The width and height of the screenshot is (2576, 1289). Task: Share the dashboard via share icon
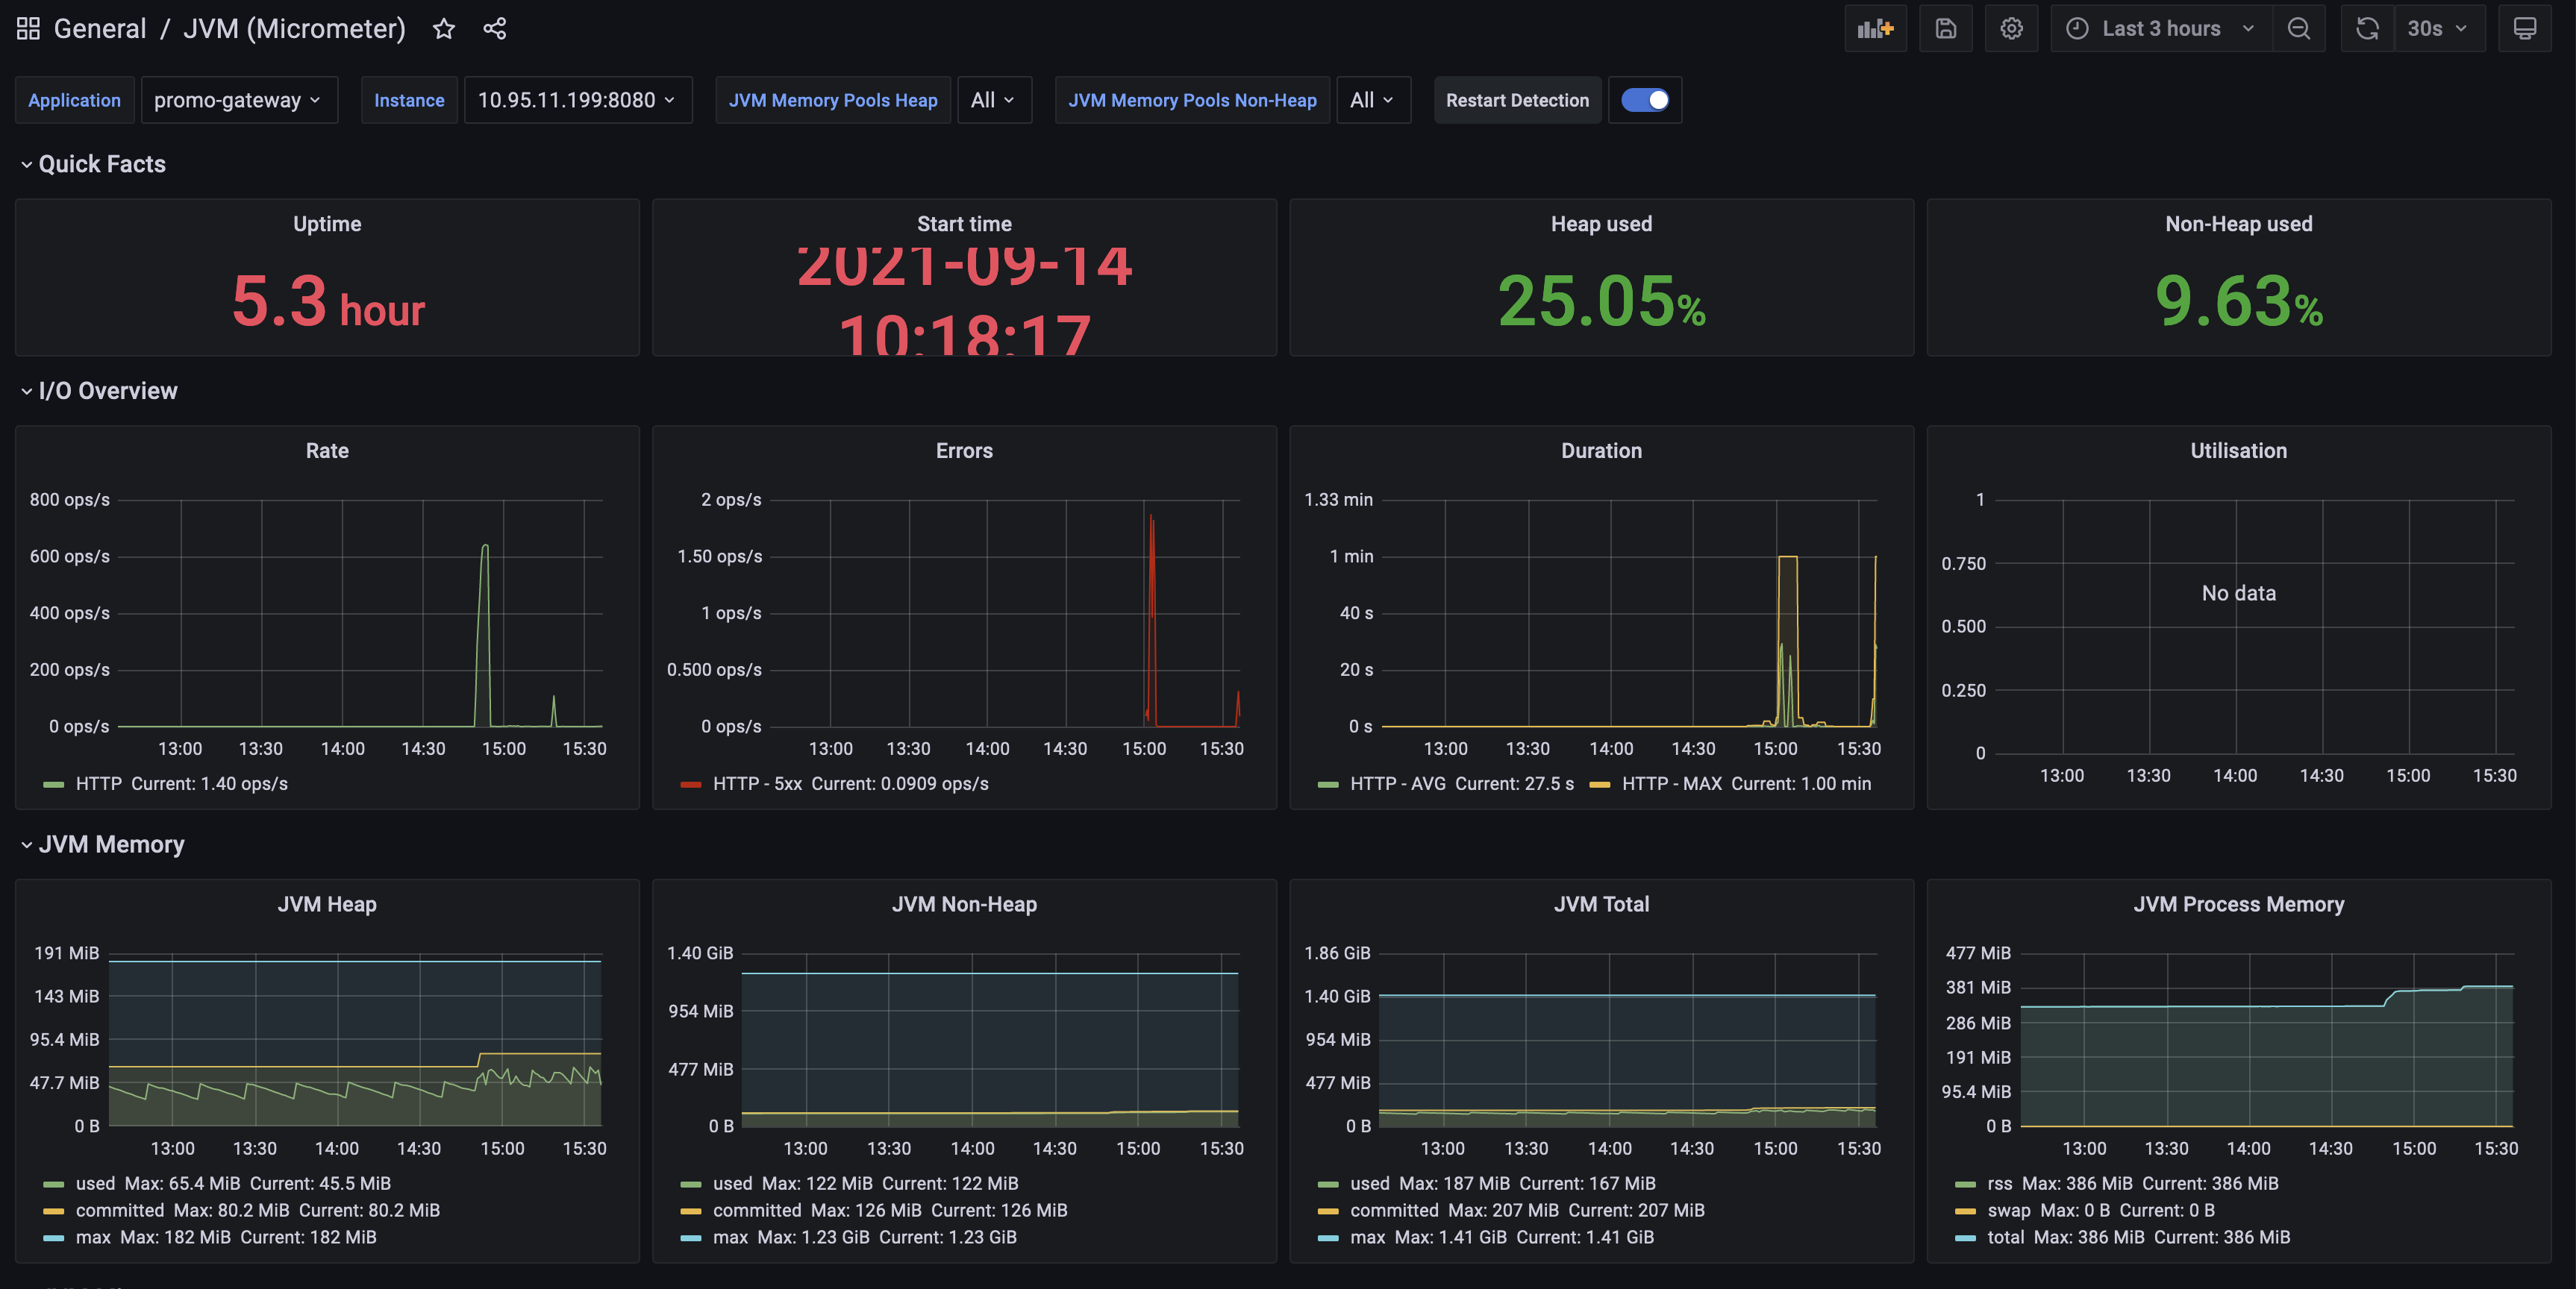pyautogui.click(x=495, y=28)
